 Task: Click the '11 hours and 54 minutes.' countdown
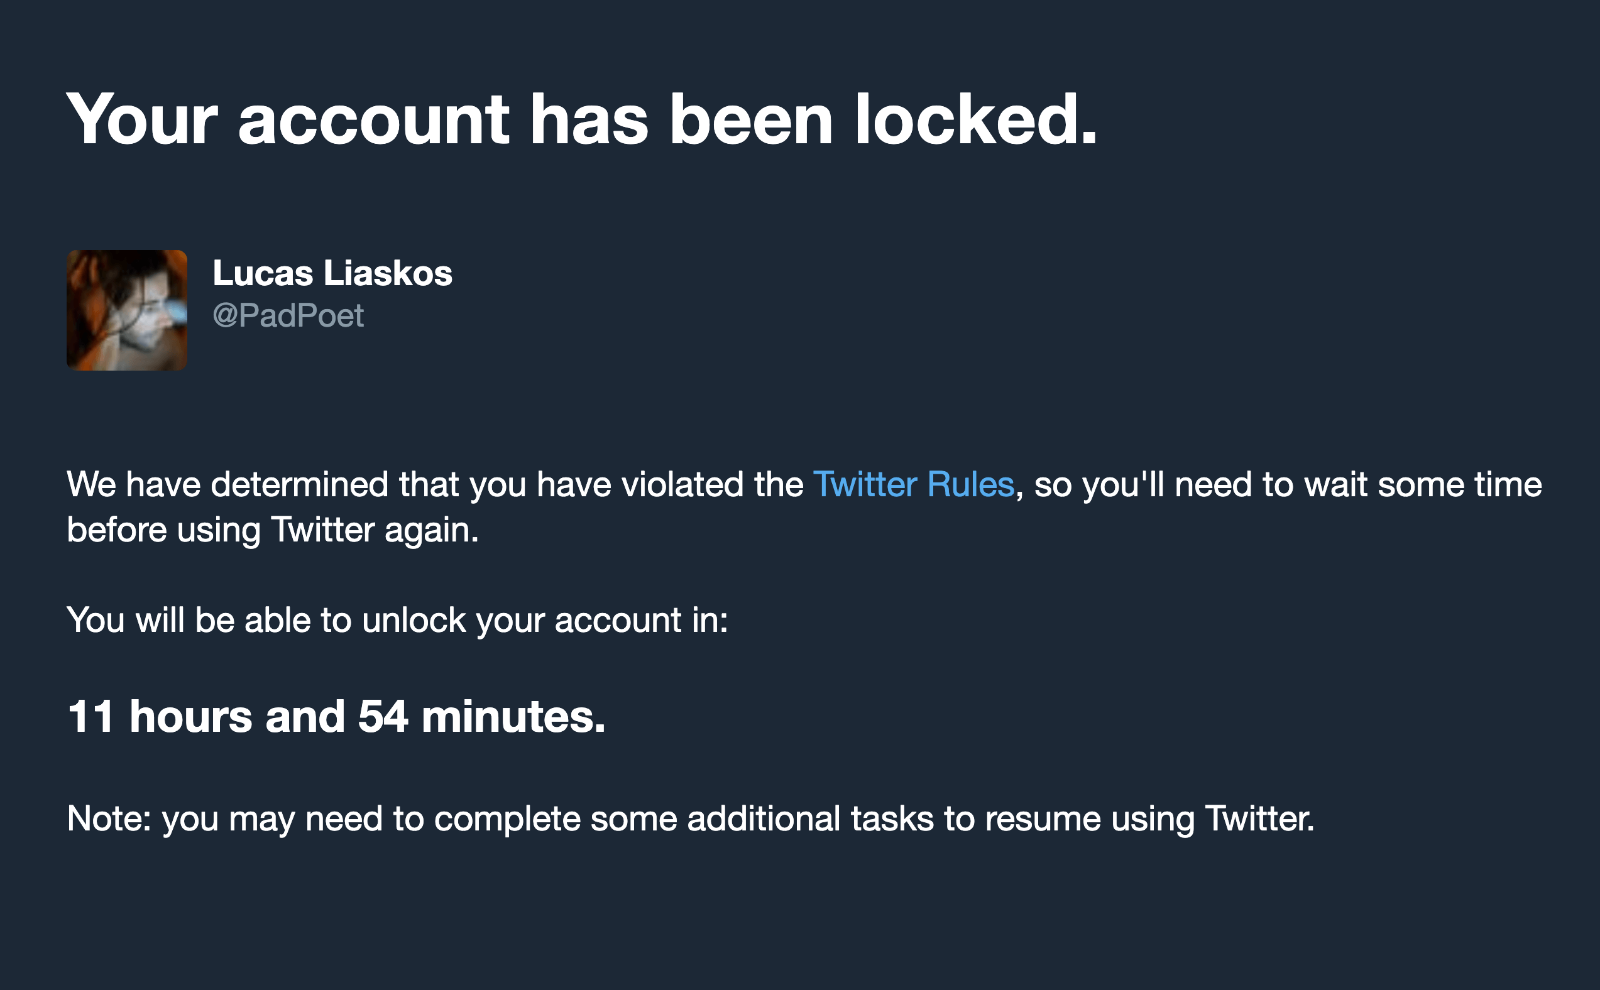coord(337,717)
